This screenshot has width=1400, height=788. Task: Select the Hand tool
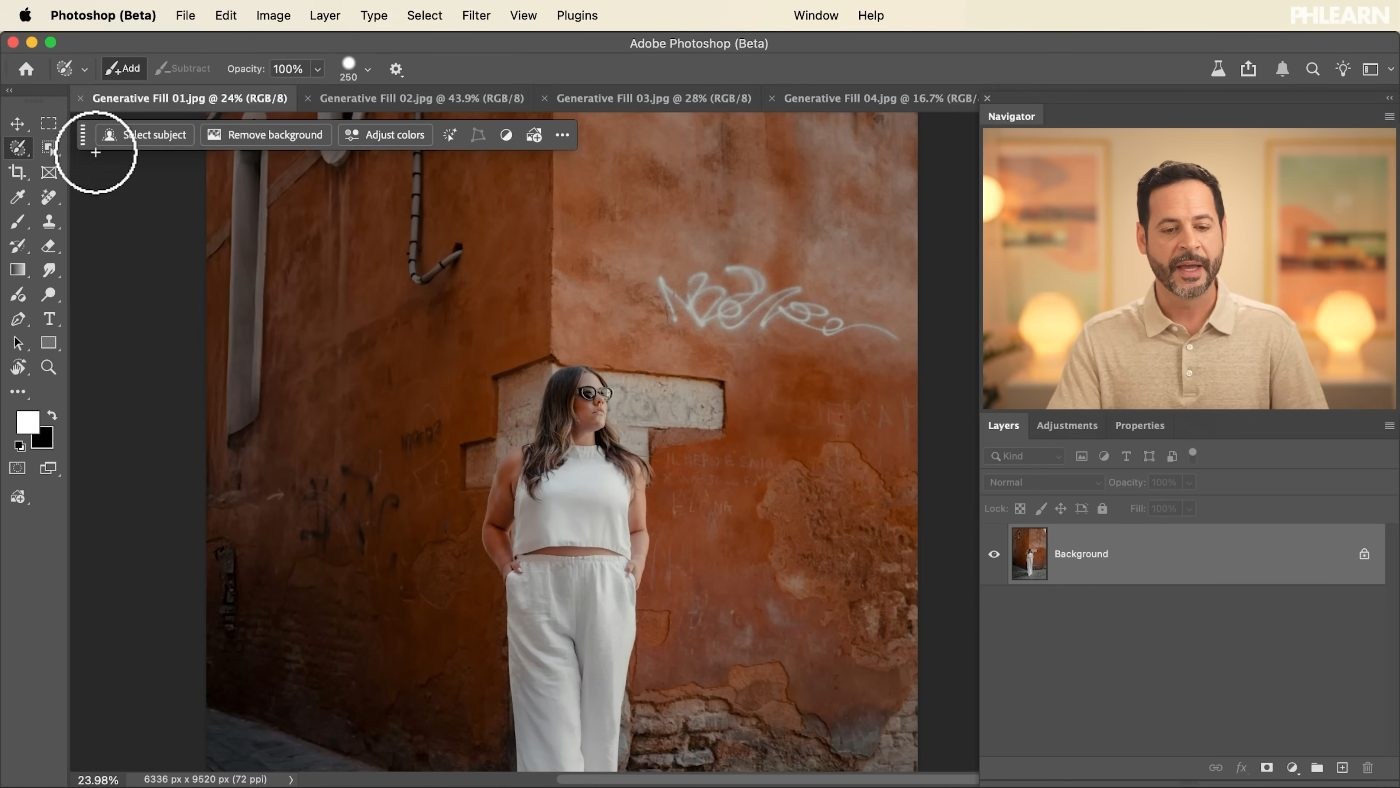pyautogui.click(x=18, y=367)
